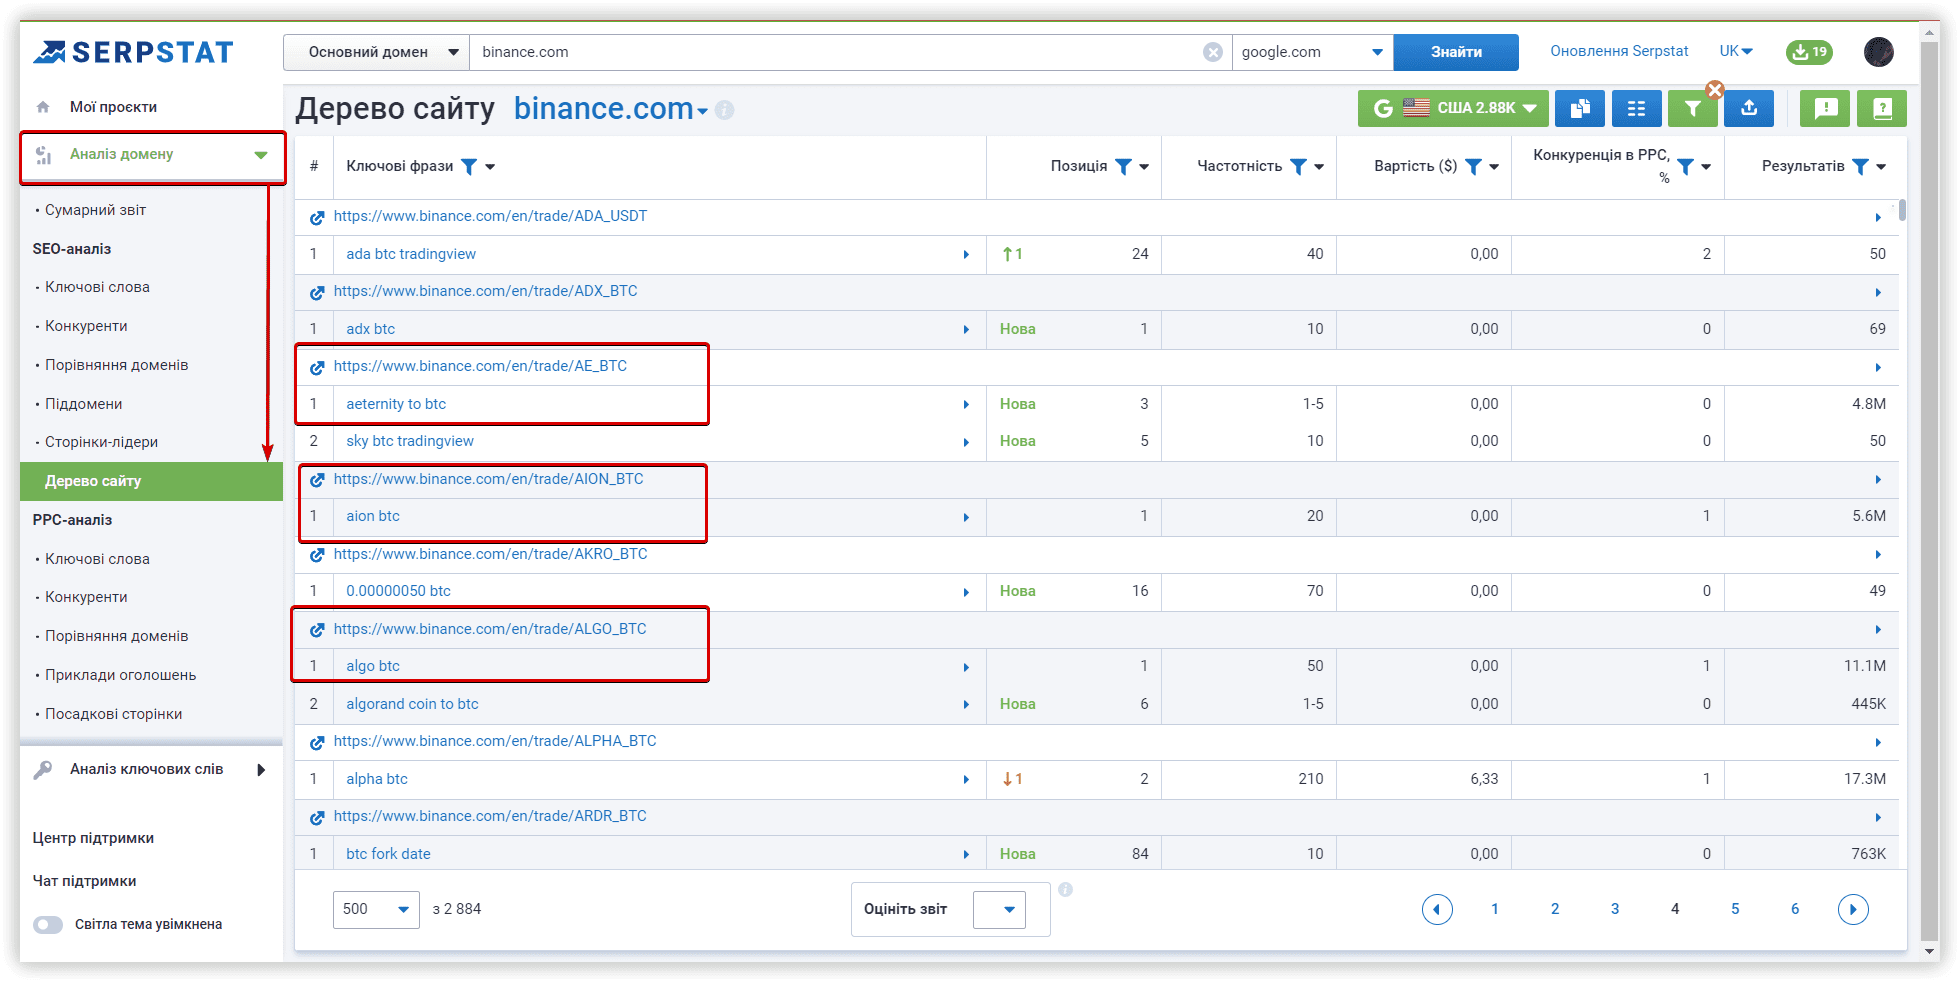Image resolution: width=1960 pixels, height=982 pixels.
Task: Open Піддомени in the sidebar
Action: (83, 404)
